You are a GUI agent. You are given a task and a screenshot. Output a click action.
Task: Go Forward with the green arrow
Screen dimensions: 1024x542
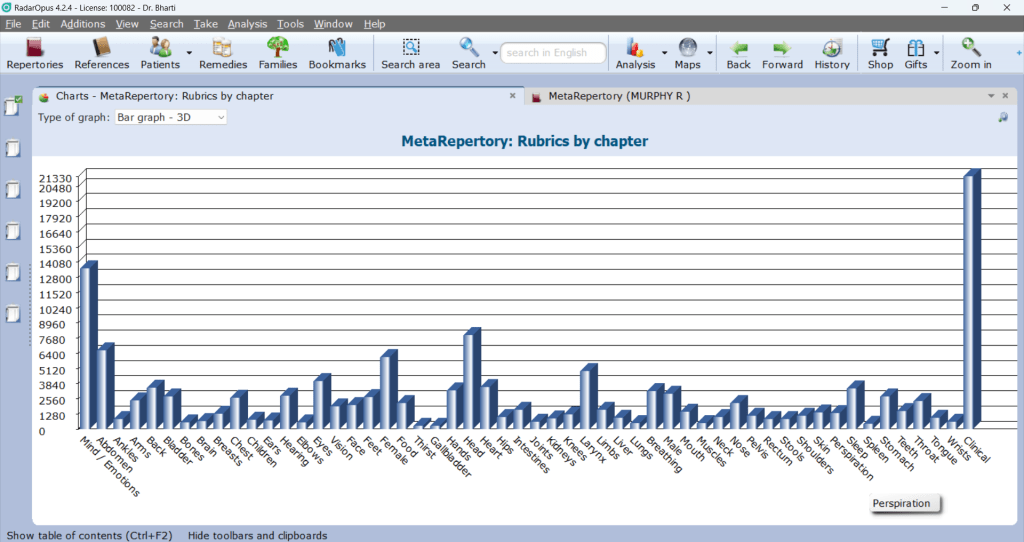782,54
